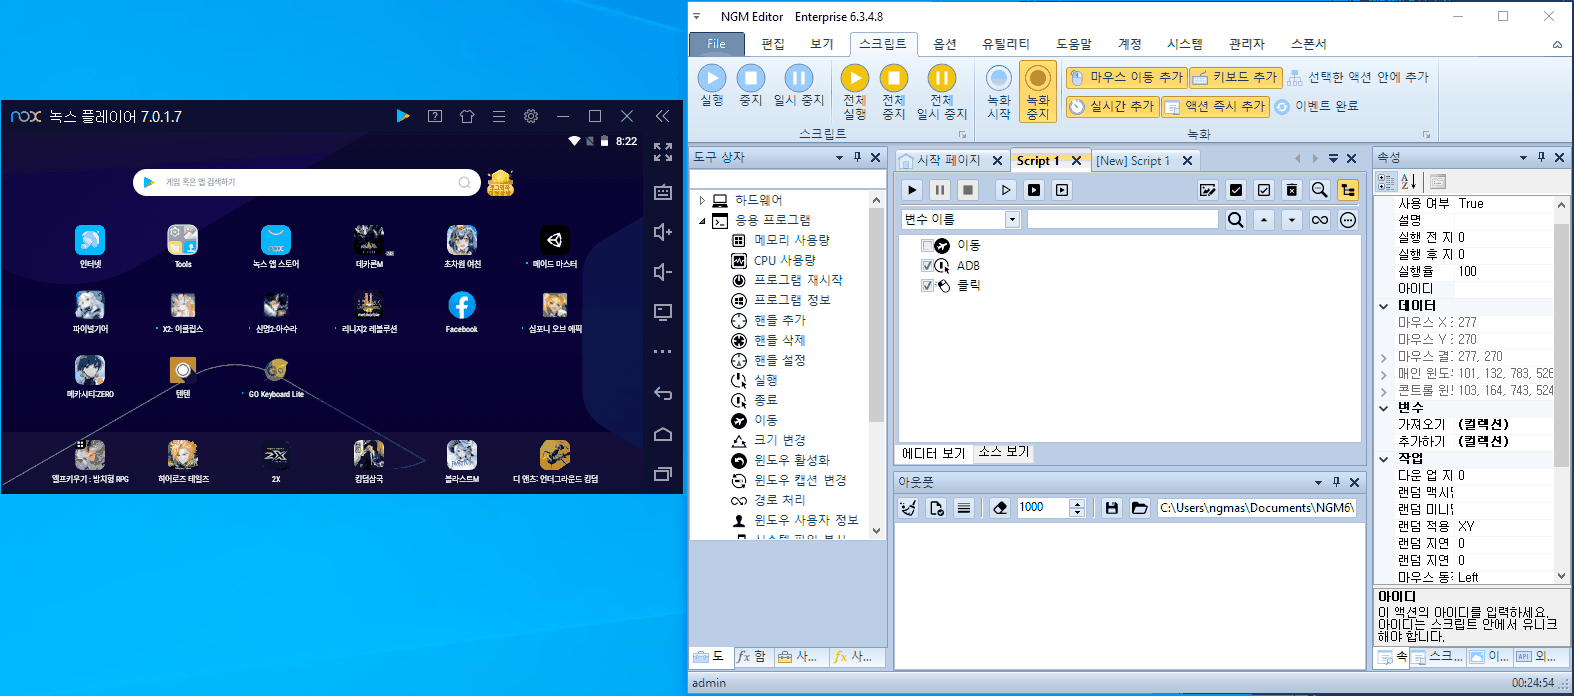This screenshot has width=1574, height=696.
Task: Toggle 실시간 추가 option
Action: click(x=1112, y=106)
